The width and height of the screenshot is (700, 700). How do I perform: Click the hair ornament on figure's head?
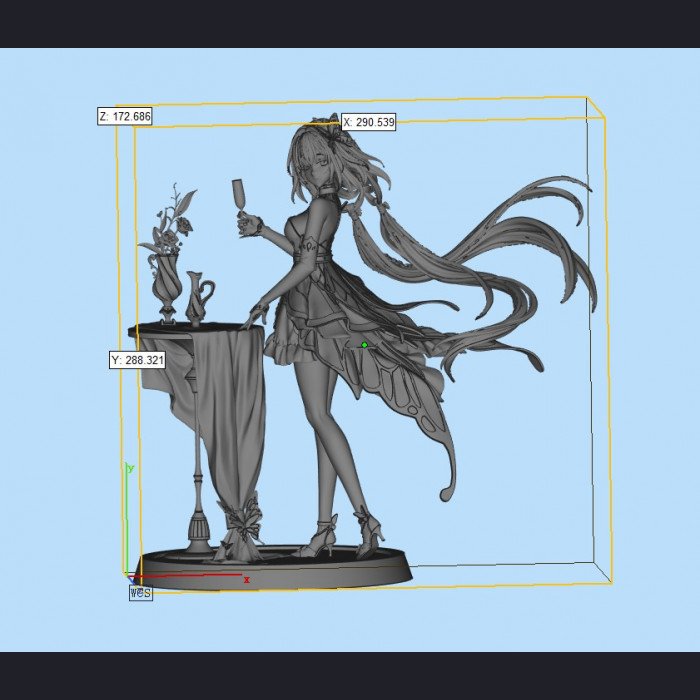(x=328, y=127)
